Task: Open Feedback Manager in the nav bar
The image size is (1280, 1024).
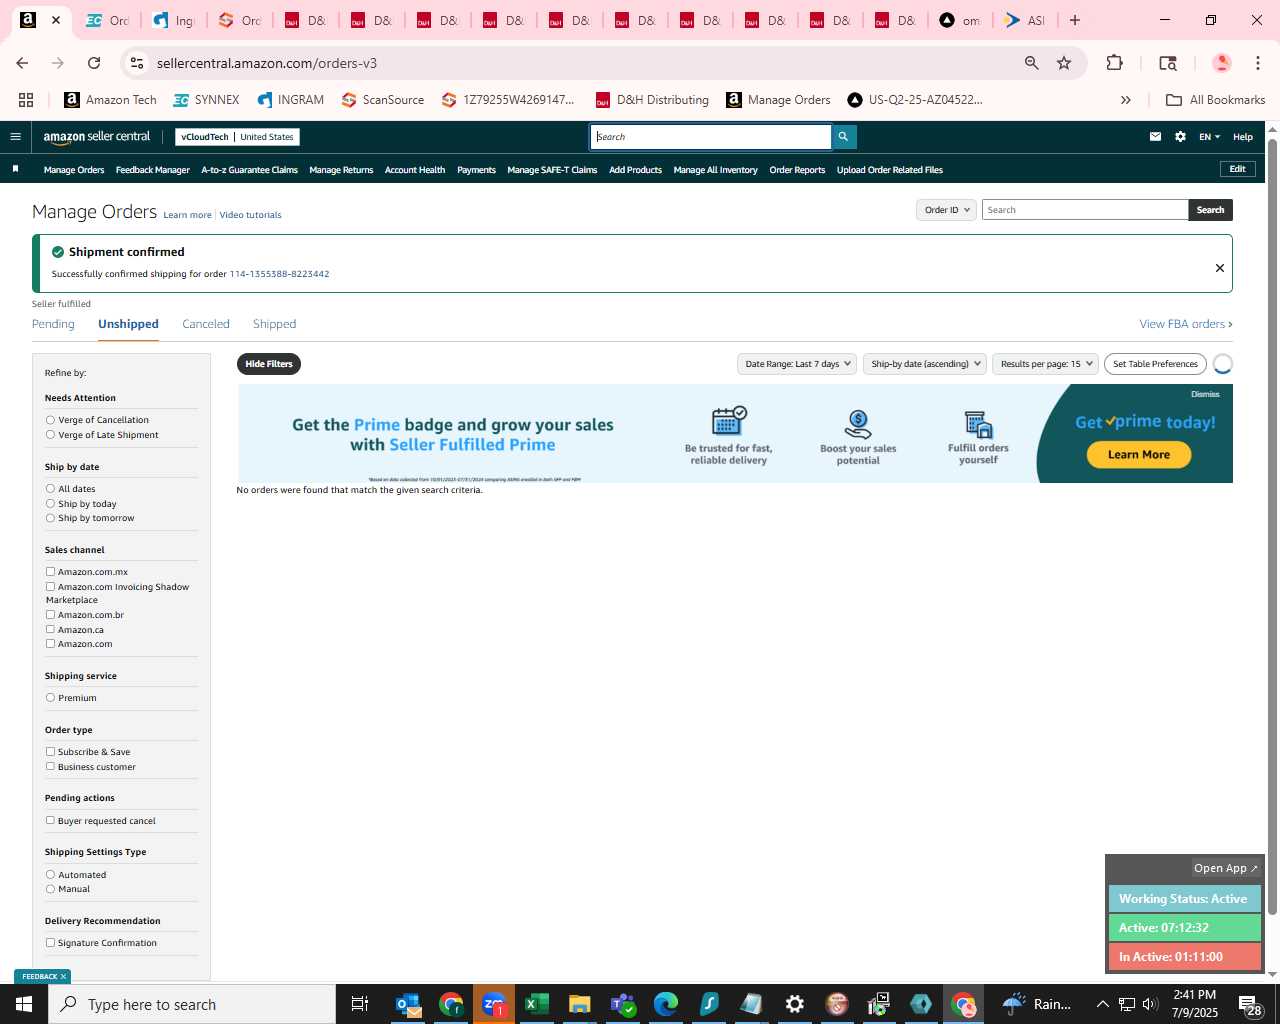Action: coord(153,170)
